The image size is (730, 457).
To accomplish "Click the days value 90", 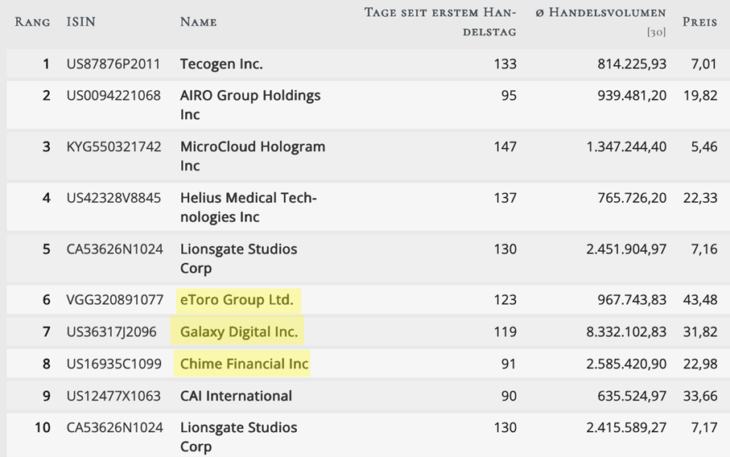I will 509,396.
